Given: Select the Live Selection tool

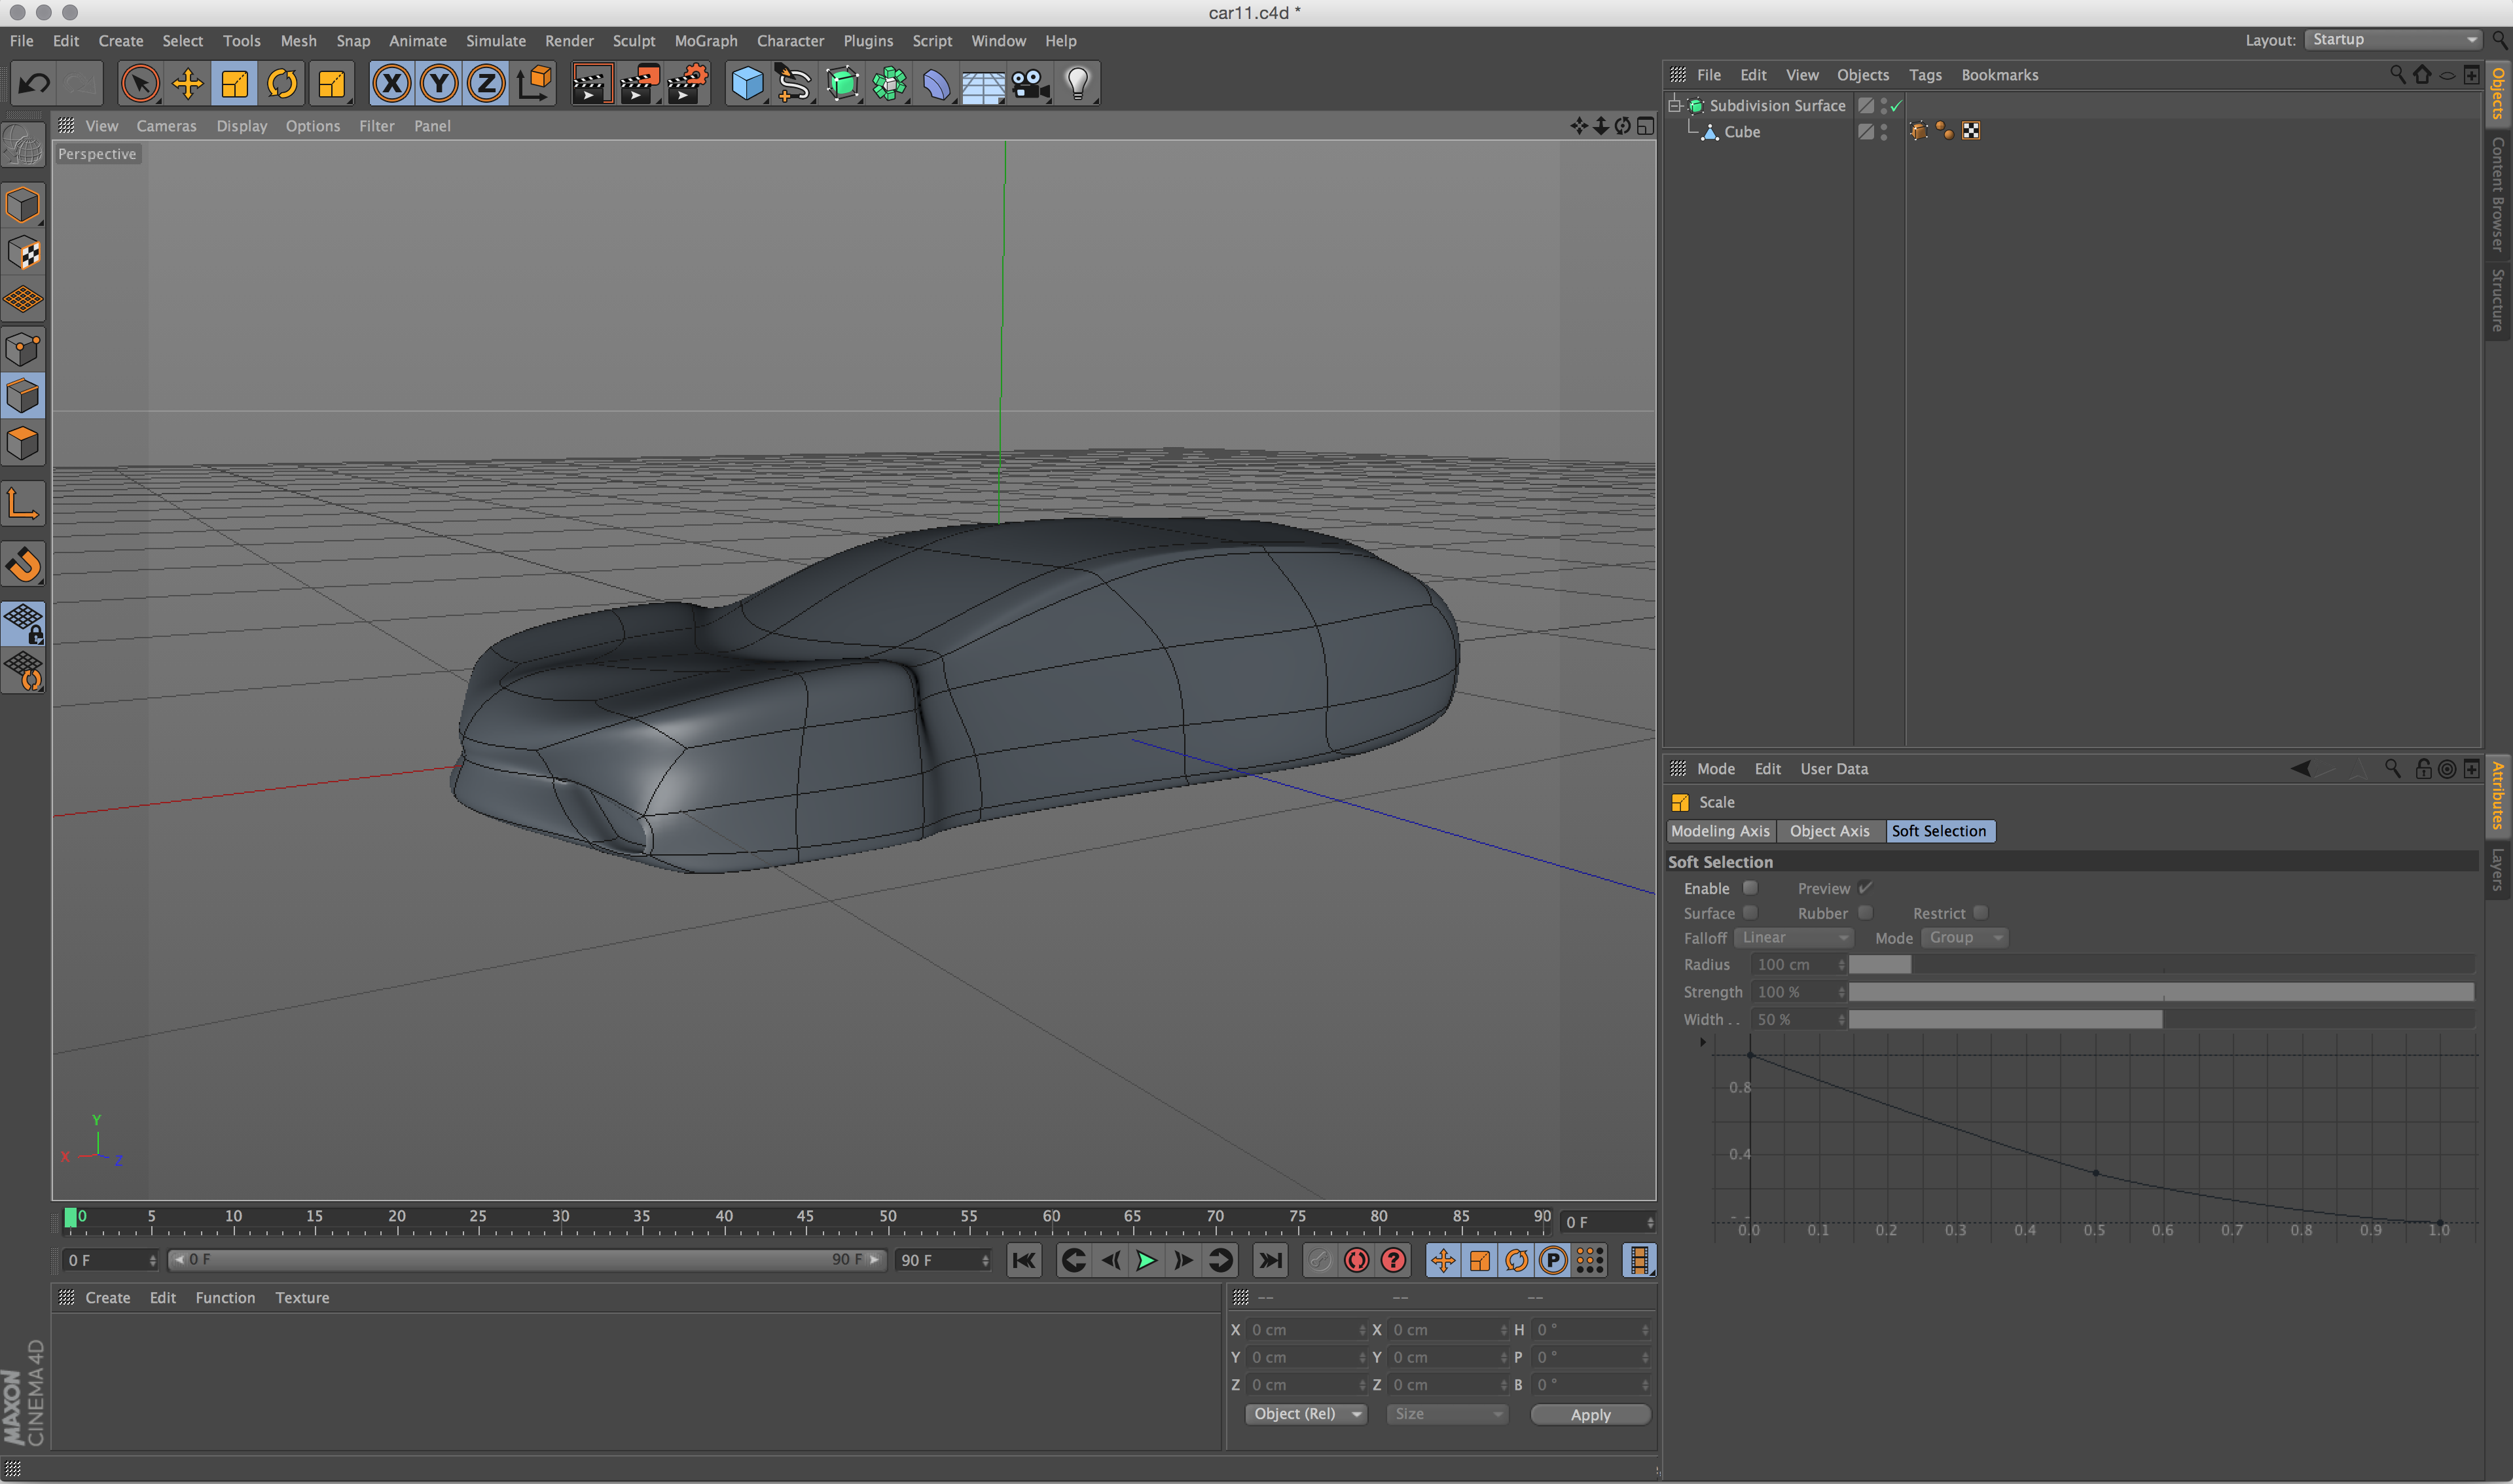Looking at the screenshot, I should point(140,84).
